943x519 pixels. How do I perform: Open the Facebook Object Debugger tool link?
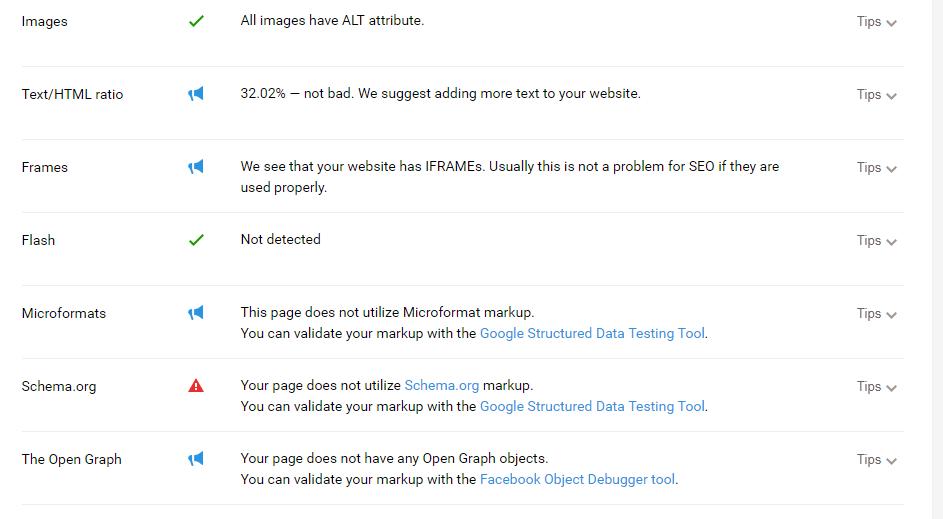(577, 479)
